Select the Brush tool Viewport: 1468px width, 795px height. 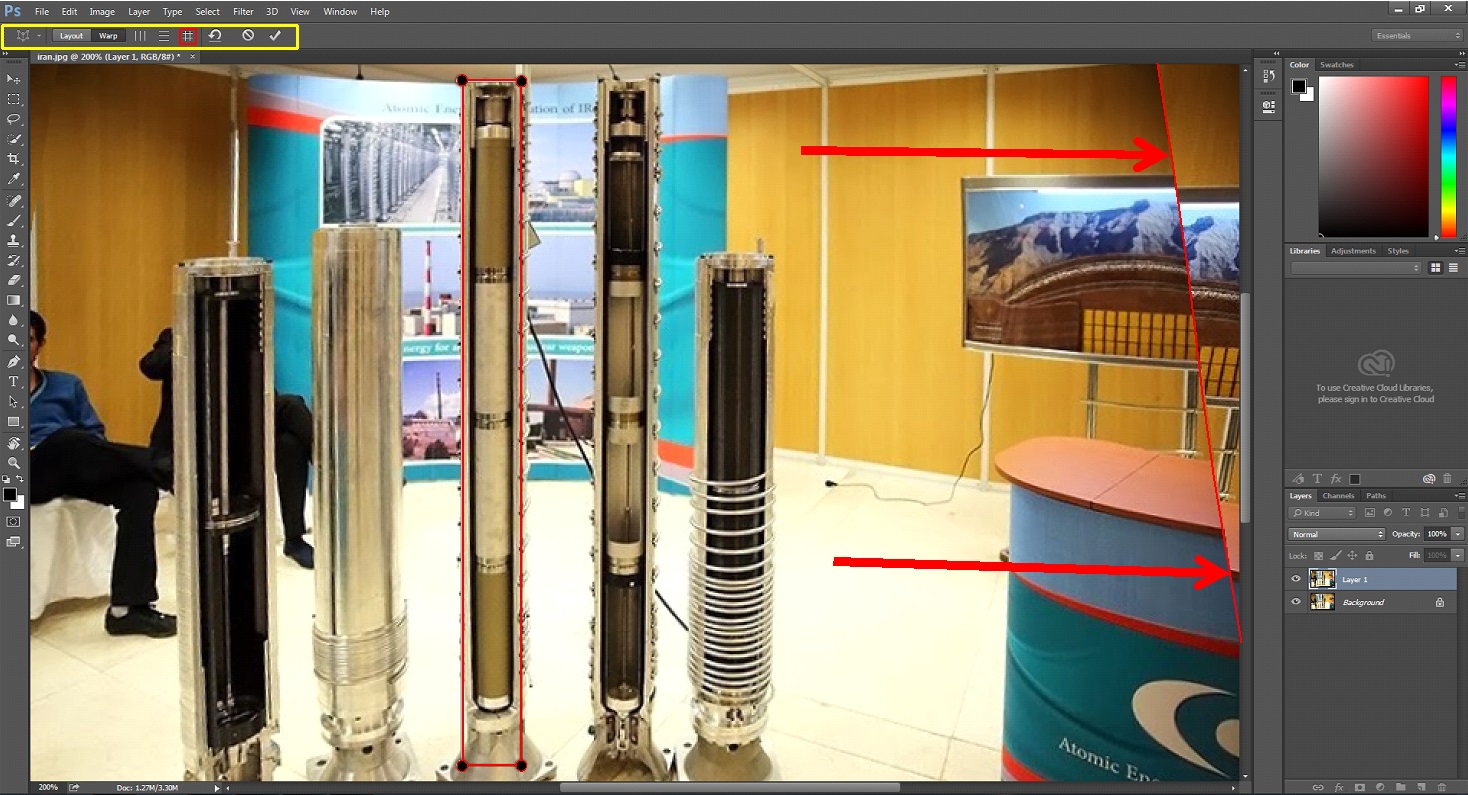point(14,221)
